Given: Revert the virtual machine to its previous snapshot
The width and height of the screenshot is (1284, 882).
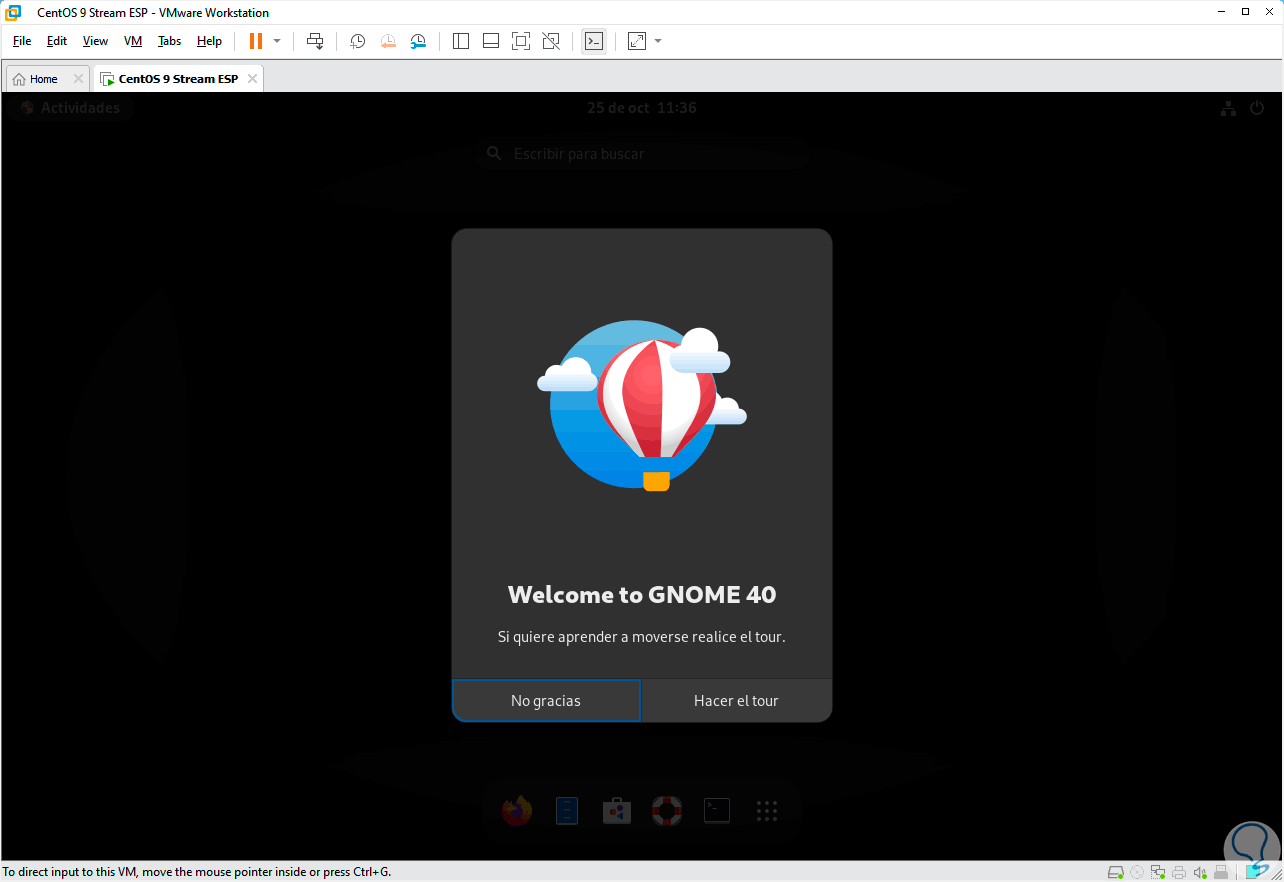Looking at the screenshot, I should [388, 41].
